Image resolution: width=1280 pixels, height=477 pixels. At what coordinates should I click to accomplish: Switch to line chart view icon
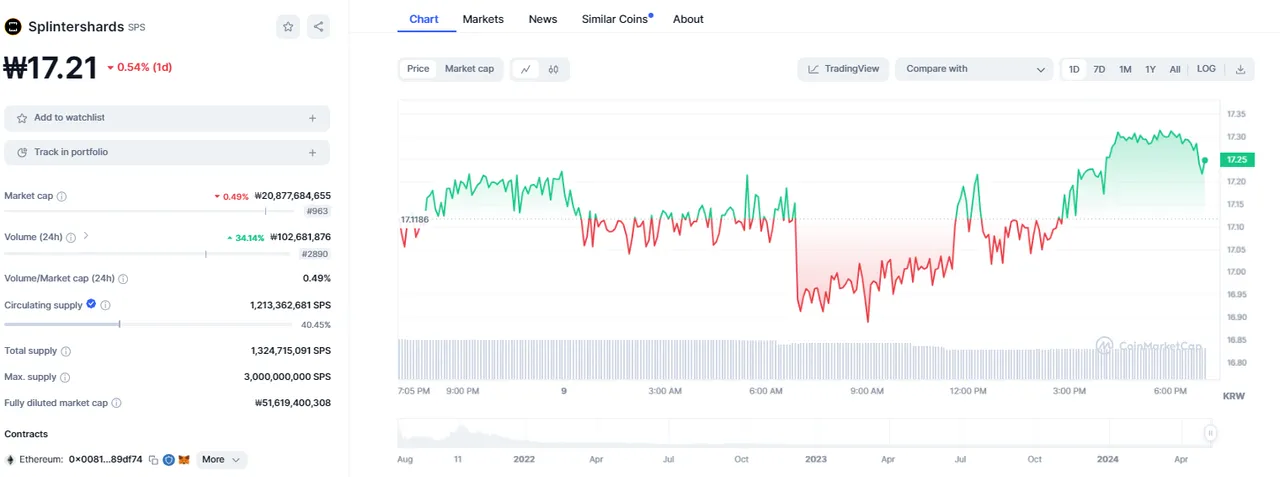click(526, 69)
